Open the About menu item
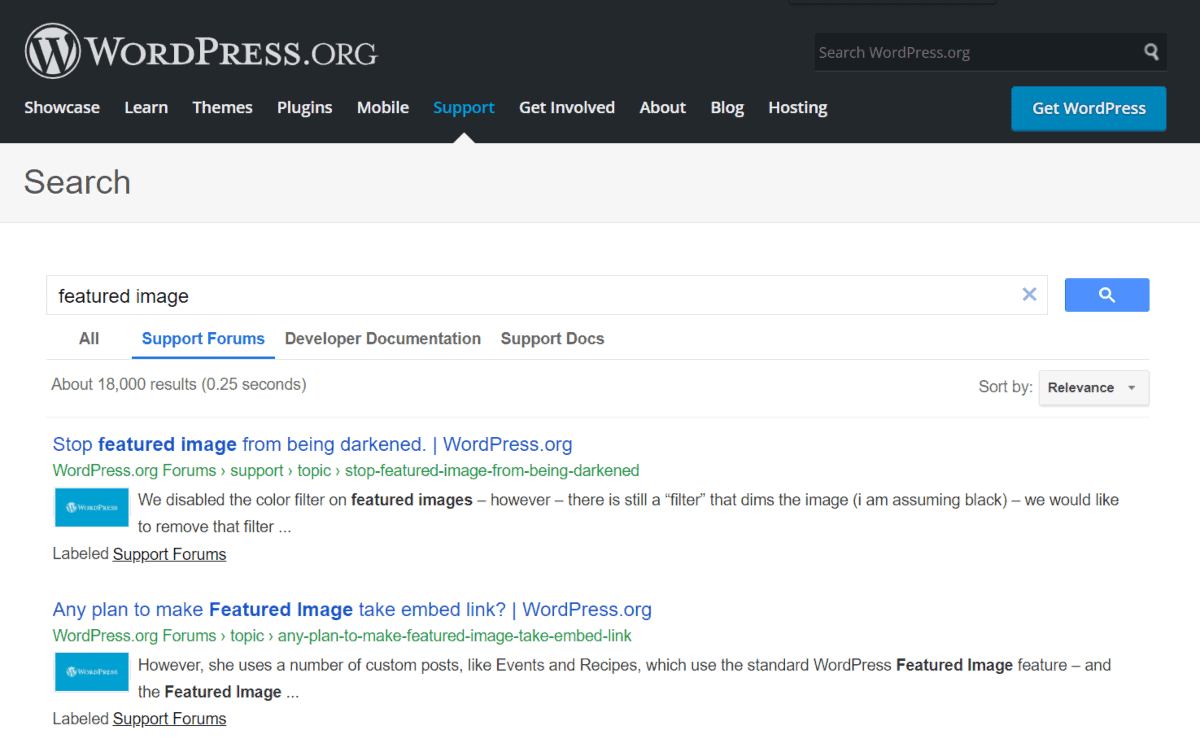The width and height of the screenshot is (1200, 739). [x=663, y=108]
